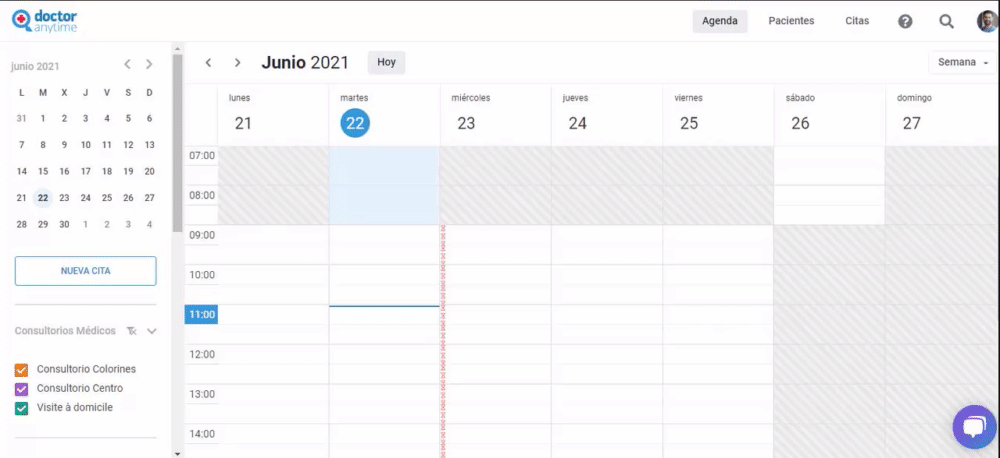Click the junio 2021 mini calendar title
The image size is (1000, 458).
(35, 66)
